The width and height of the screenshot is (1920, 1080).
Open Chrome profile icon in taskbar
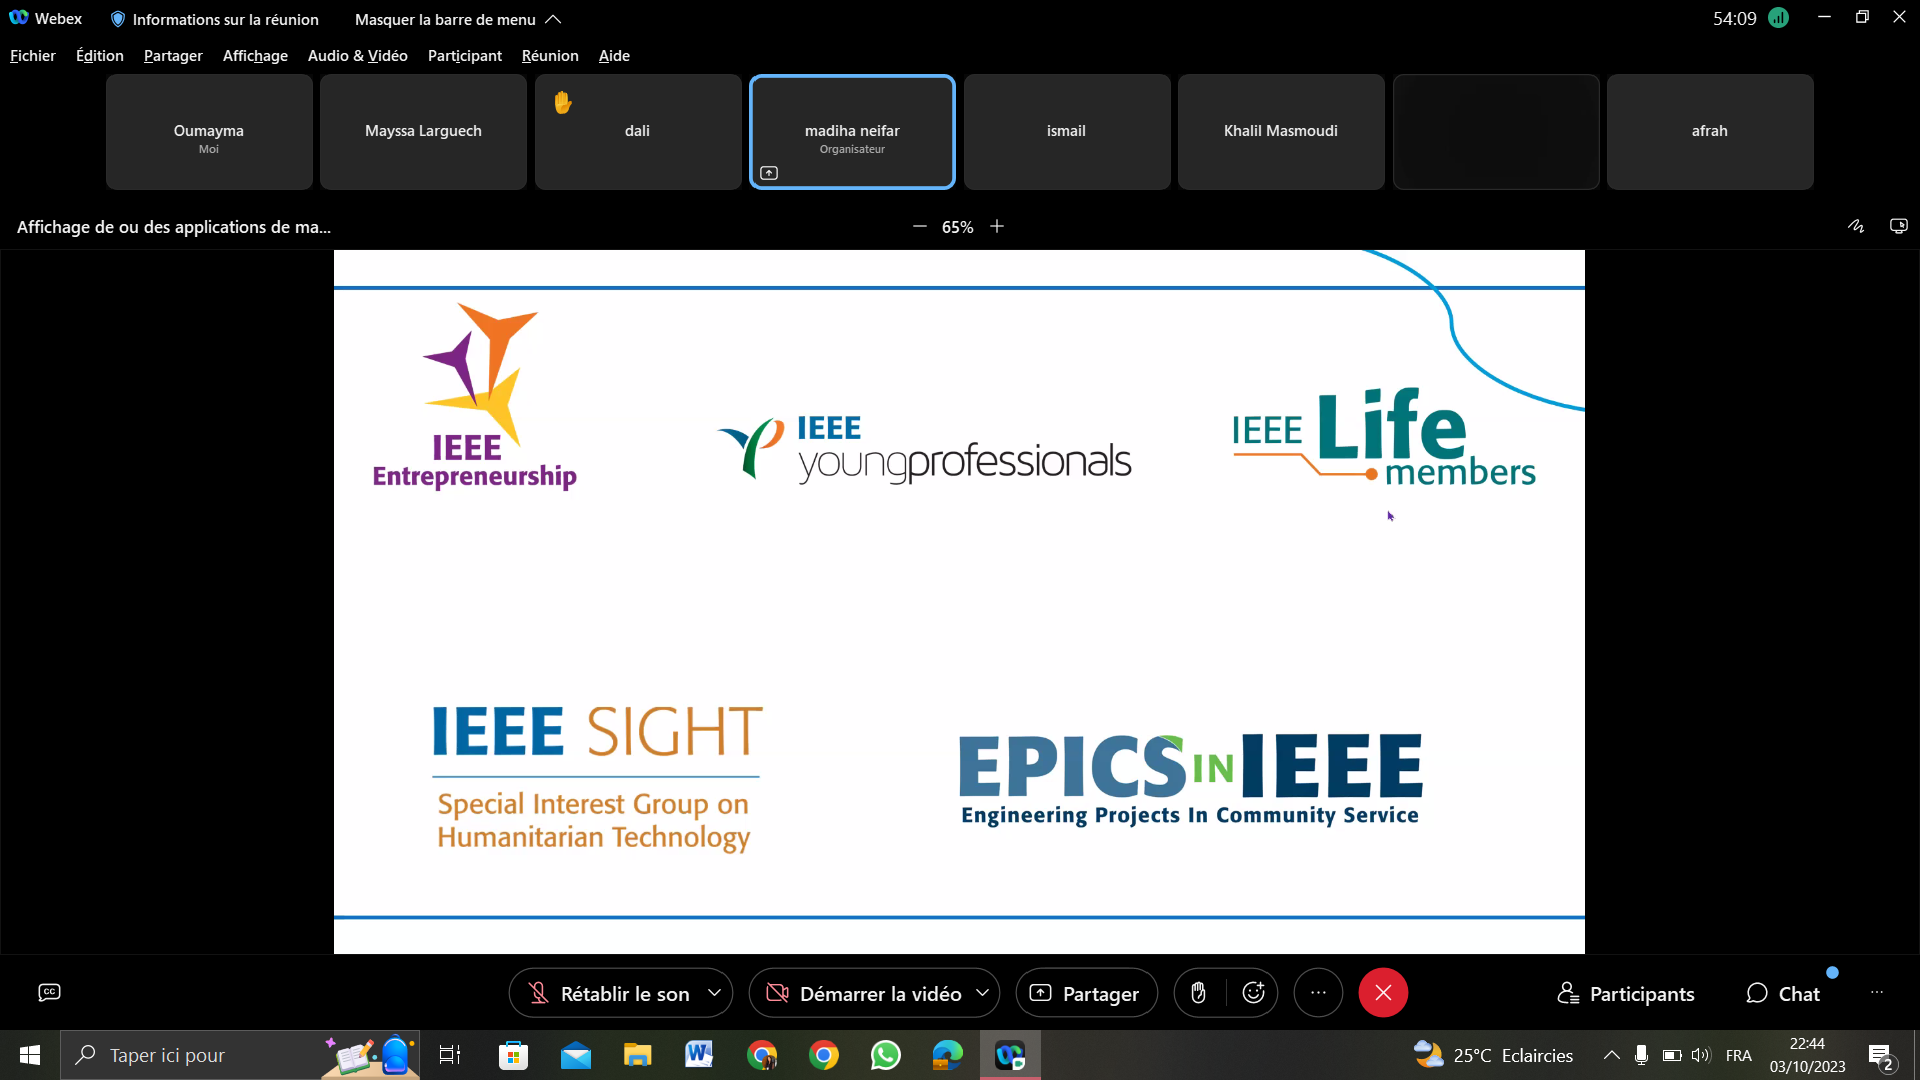click(x=761, y=1055)
